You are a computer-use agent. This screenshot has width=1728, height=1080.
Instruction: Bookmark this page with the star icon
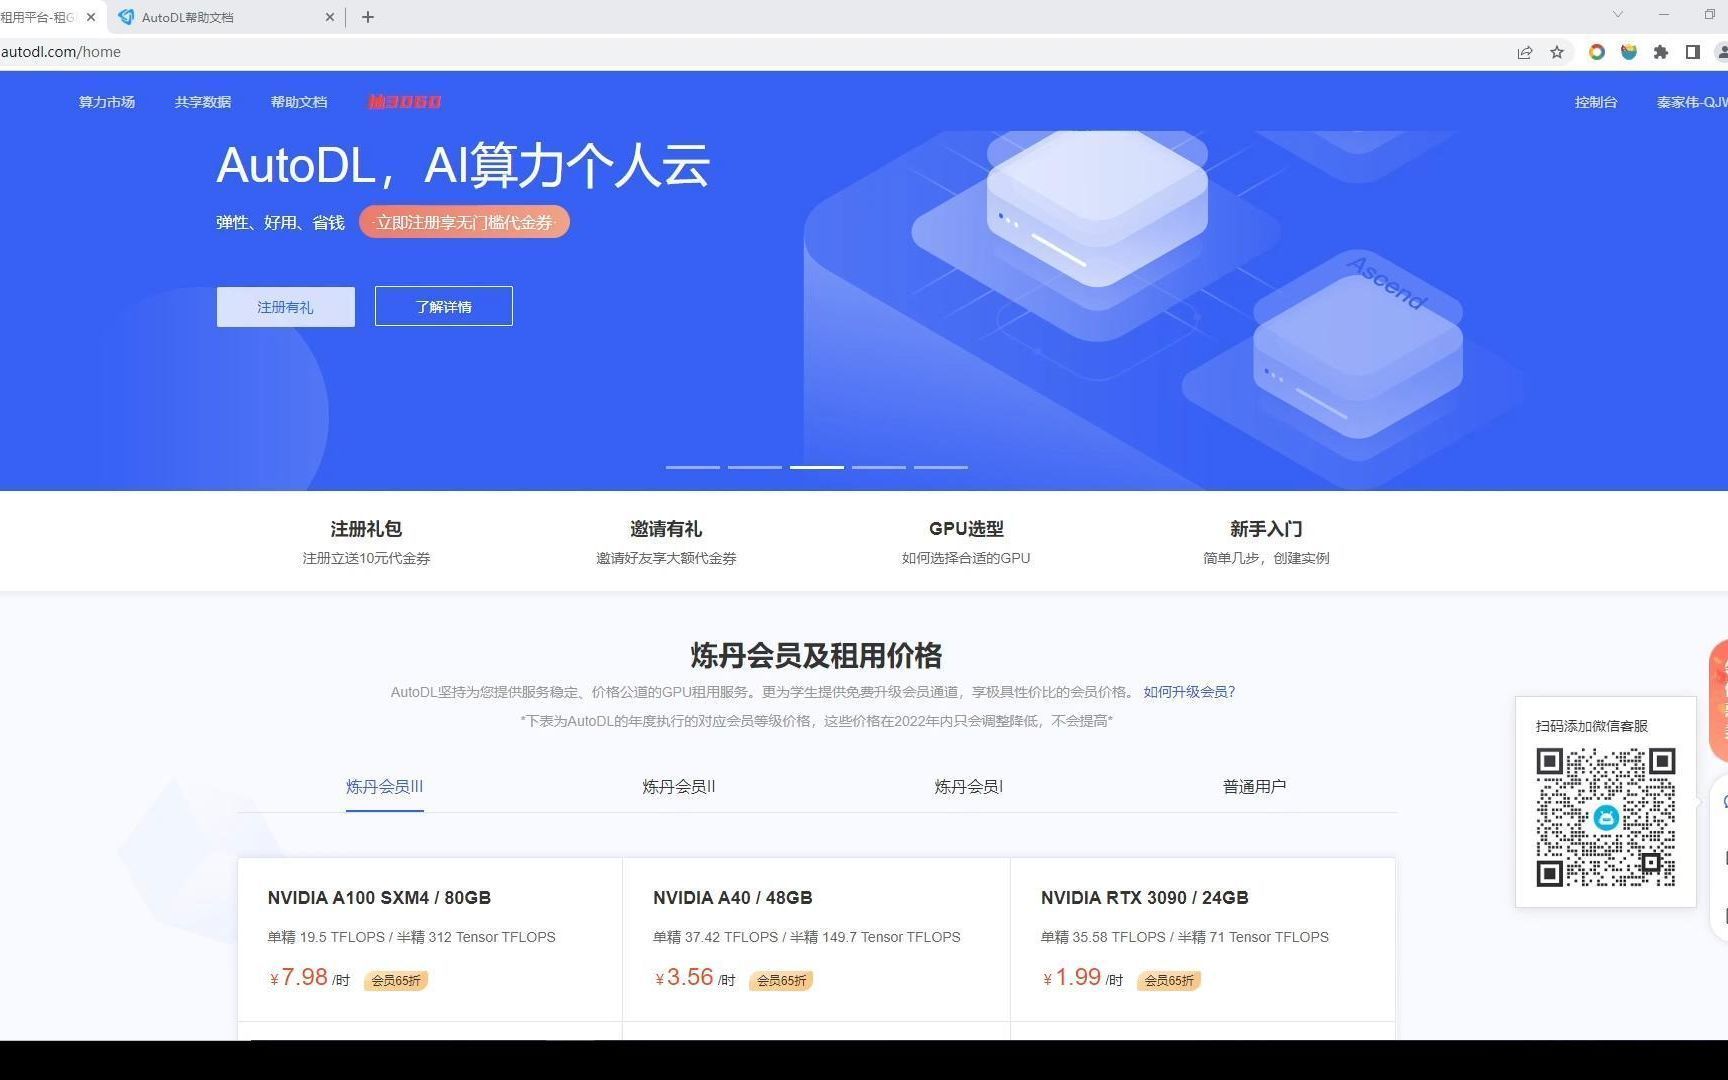pyautogui.click(x=1557, y=52)
